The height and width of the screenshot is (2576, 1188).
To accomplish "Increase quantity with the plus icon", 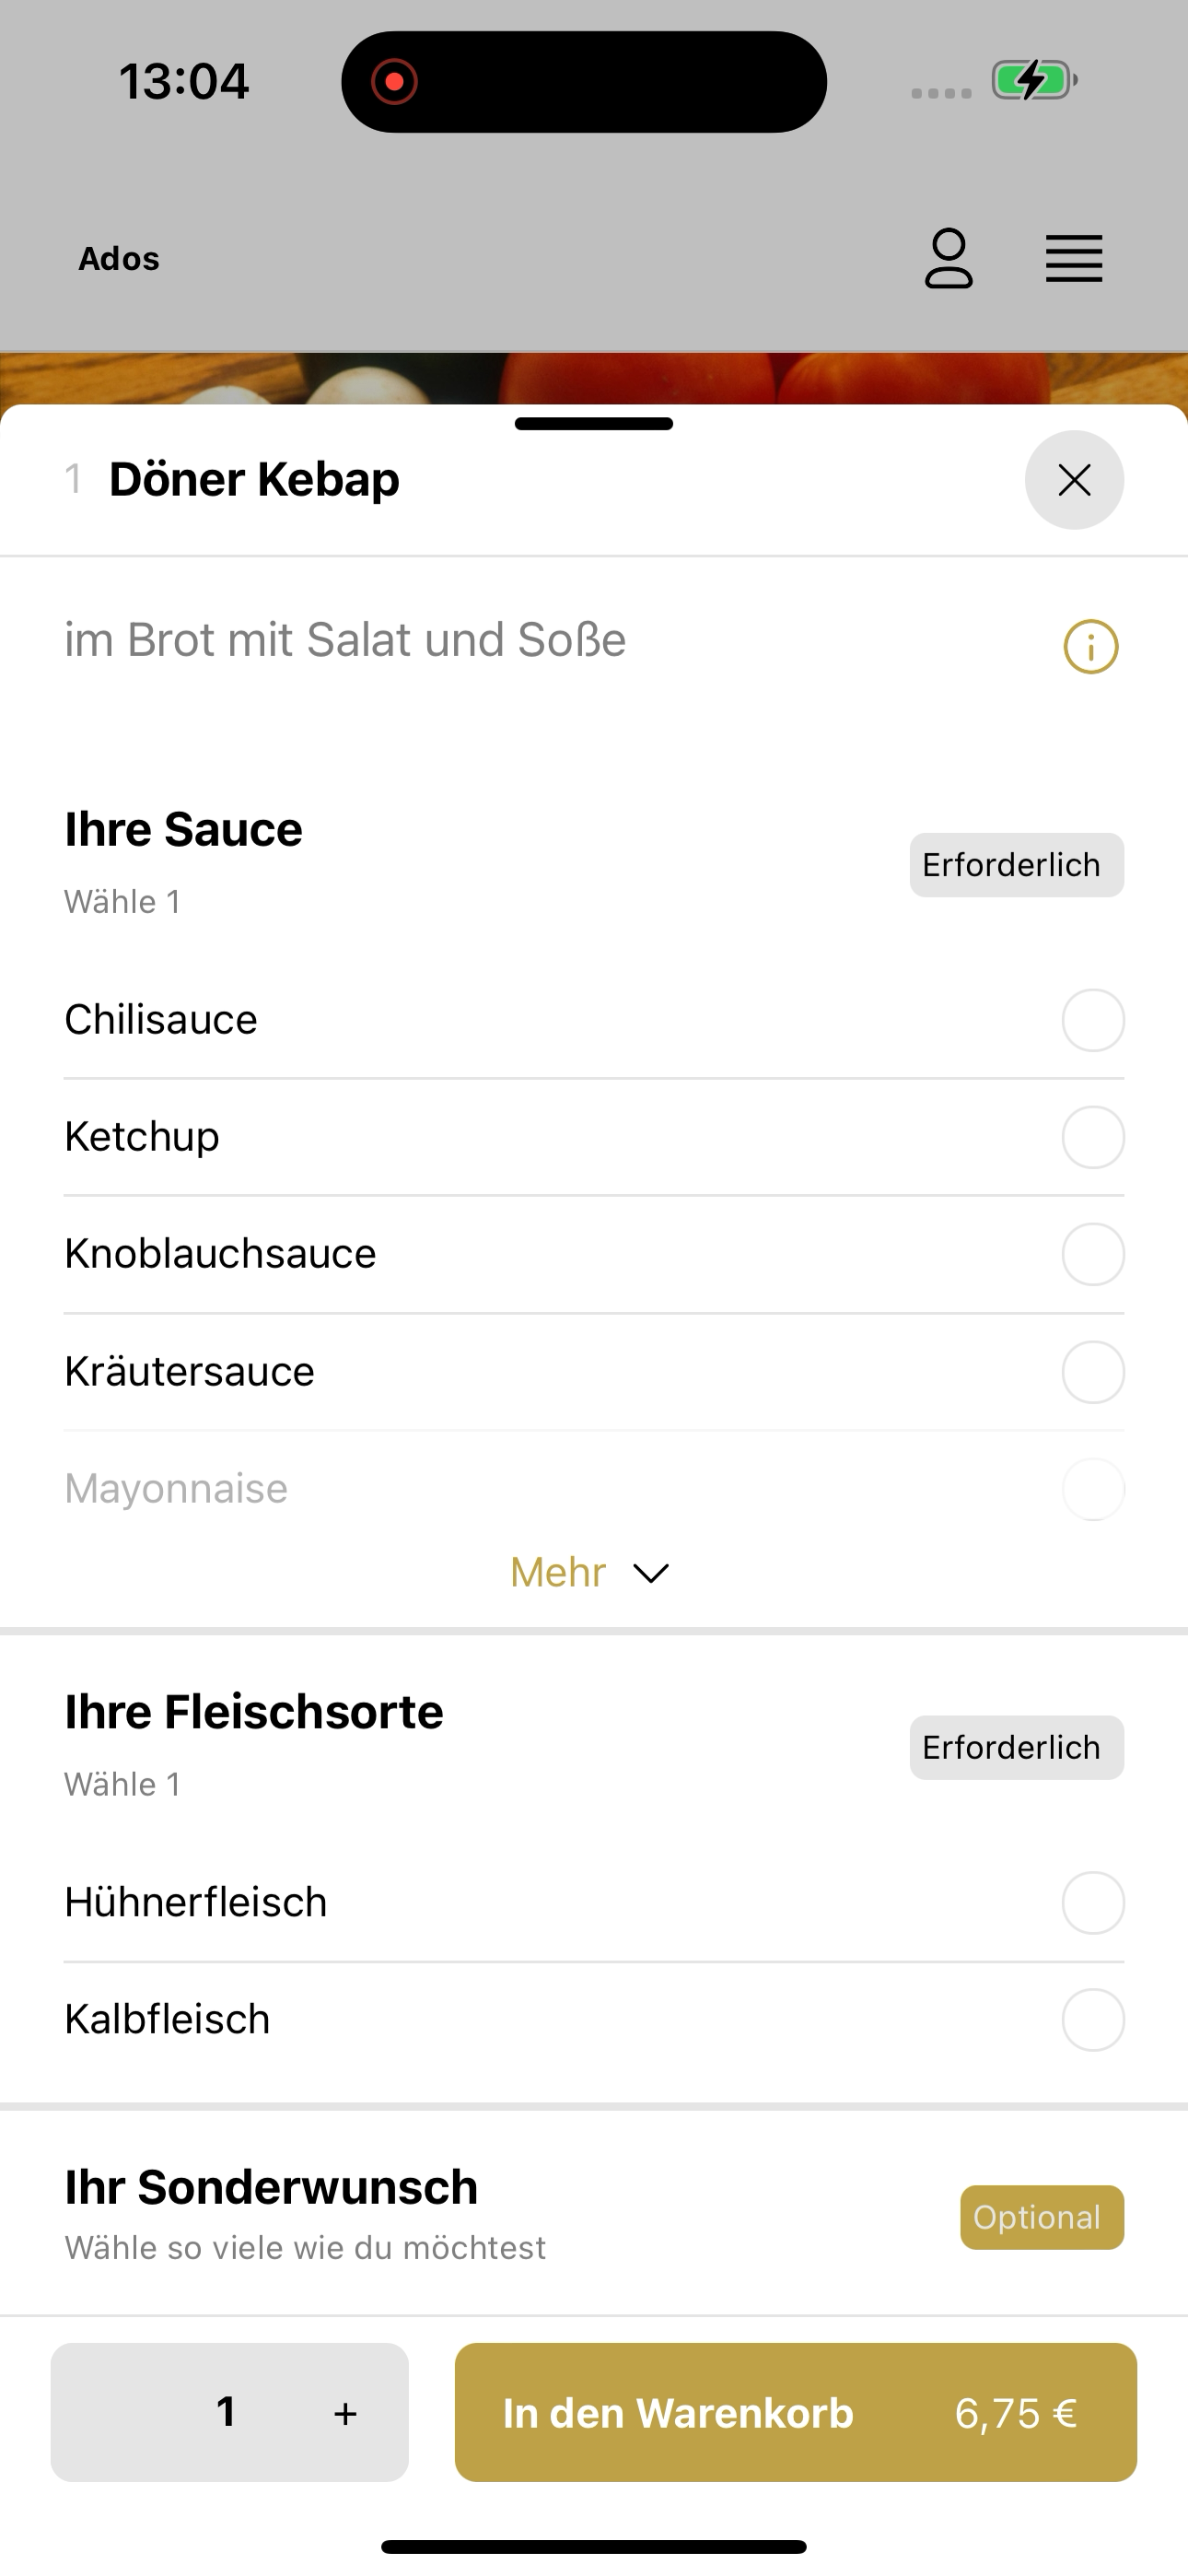I will pyautogui.click(x=345, y=2413).
